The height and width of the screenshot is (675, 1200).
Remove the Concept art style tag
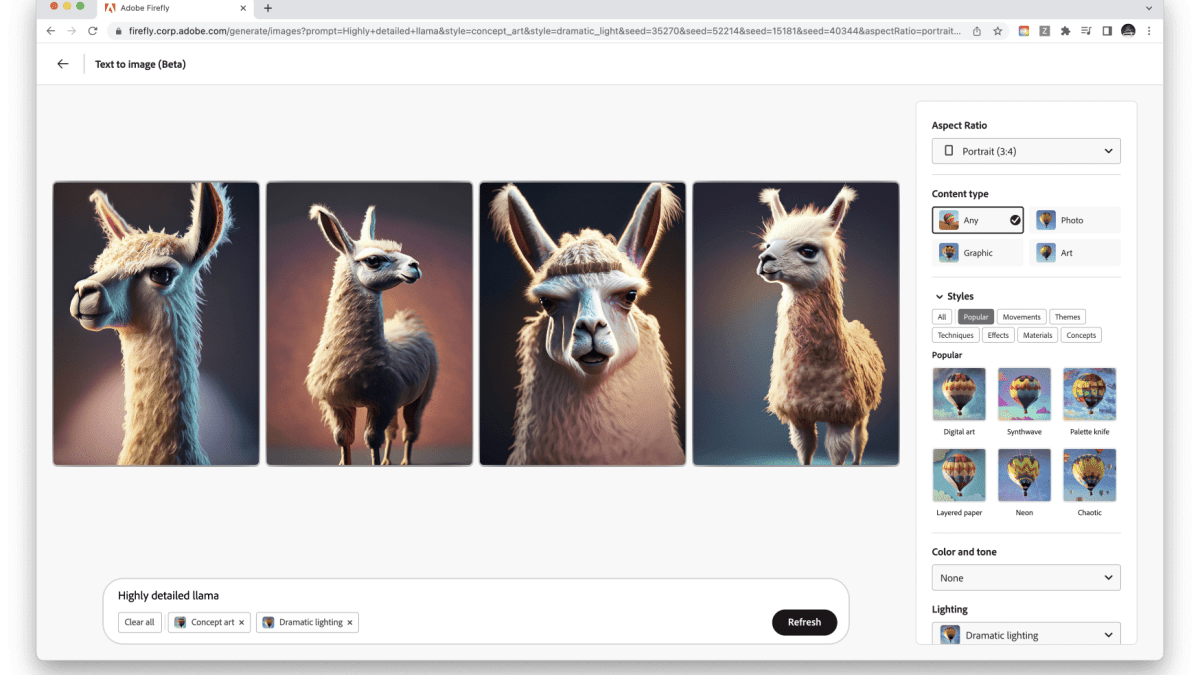241,622
